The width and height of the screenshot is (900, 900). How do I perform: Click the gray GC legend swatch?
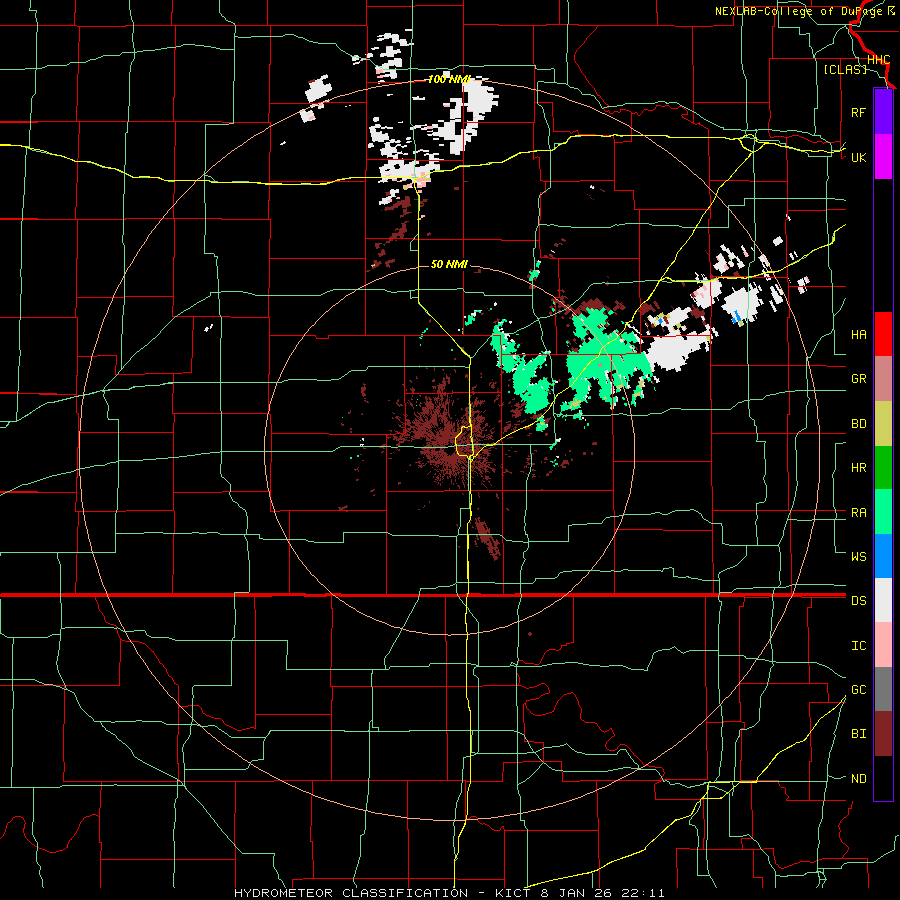point(883,689)
